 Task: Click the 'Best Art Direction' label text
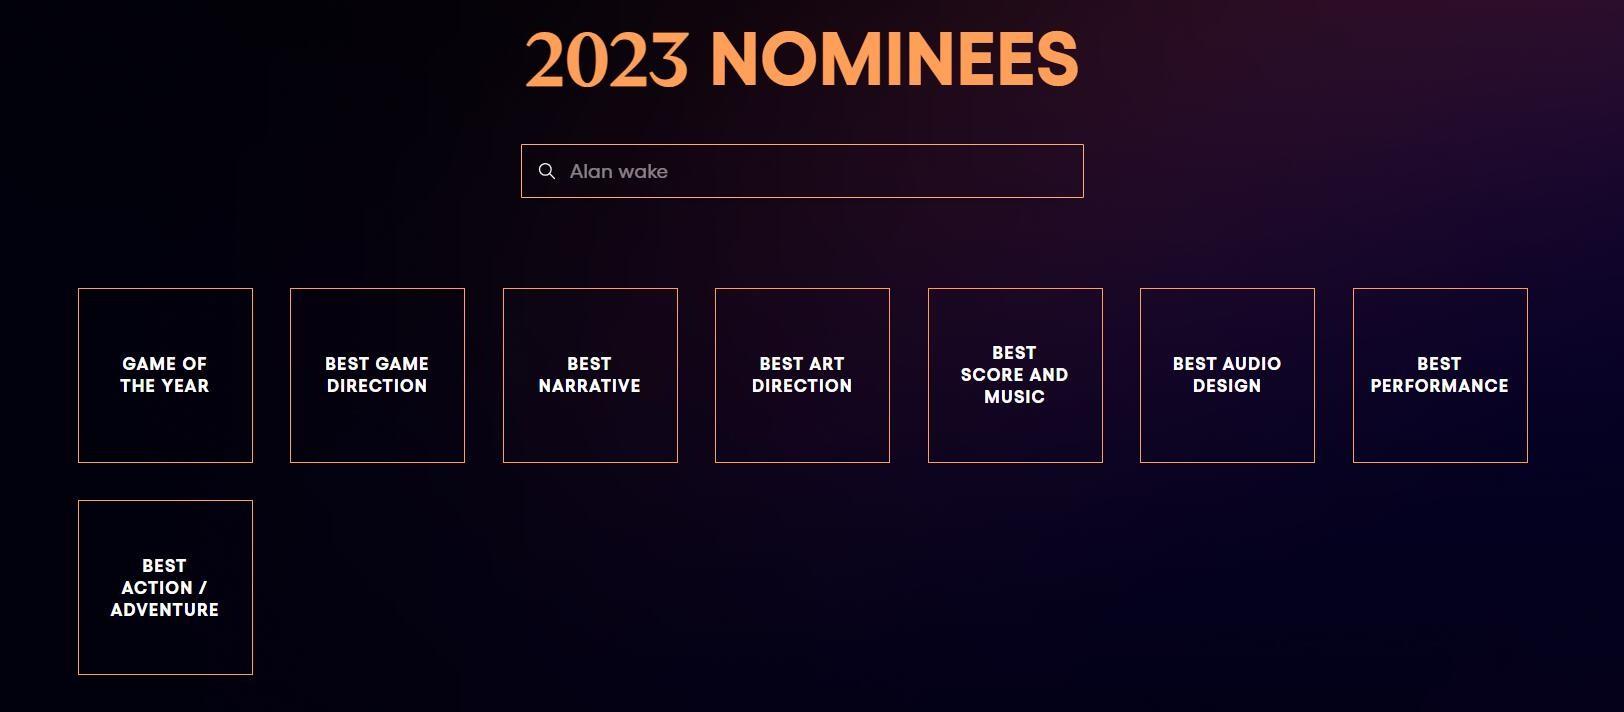tap(802, 375)
